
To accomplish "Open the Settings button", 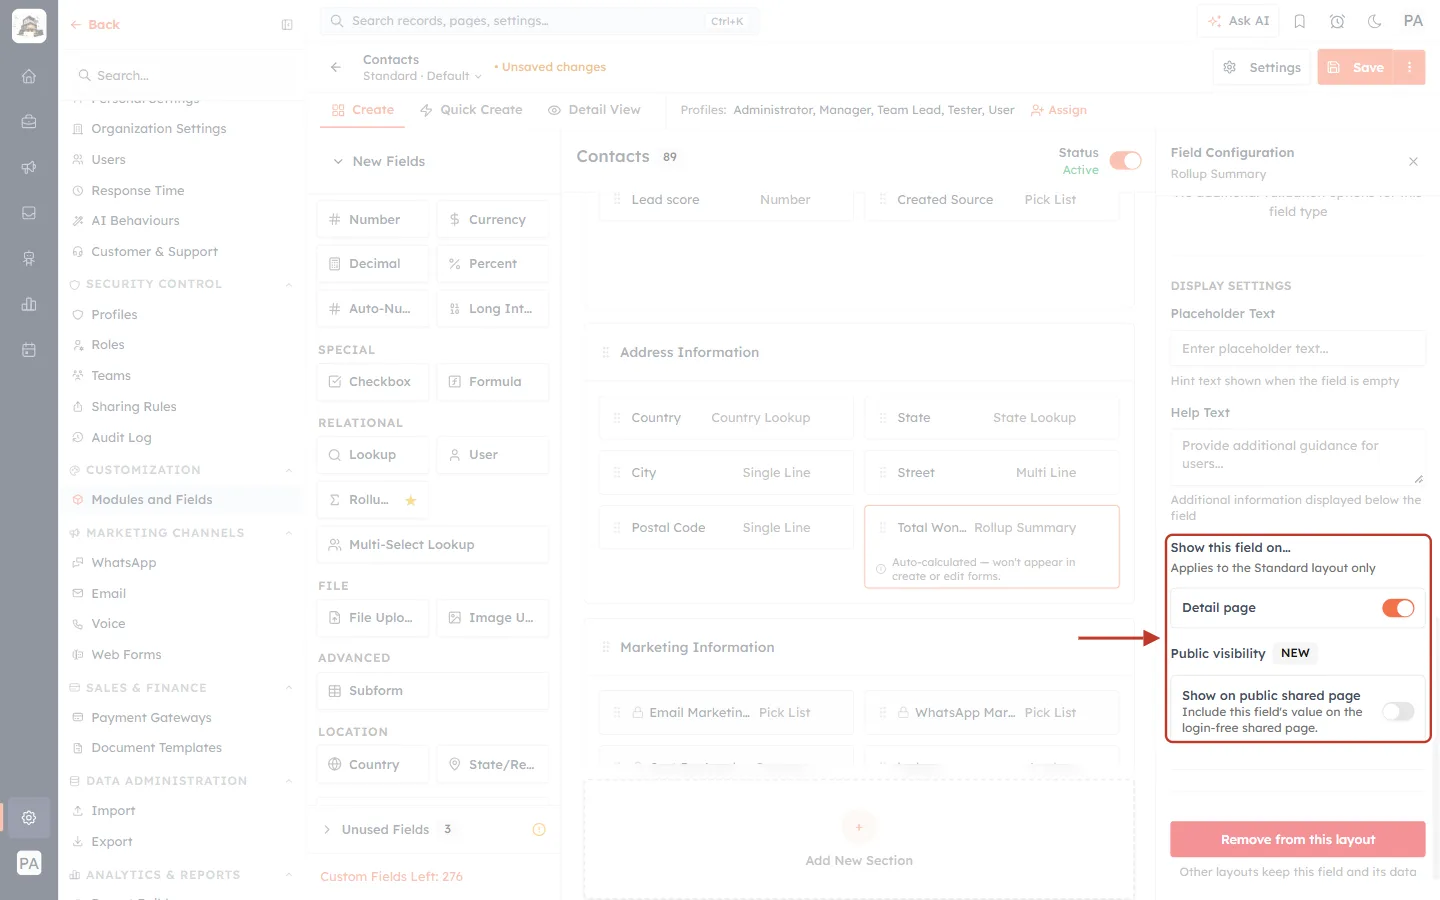I will [1262, 67].
